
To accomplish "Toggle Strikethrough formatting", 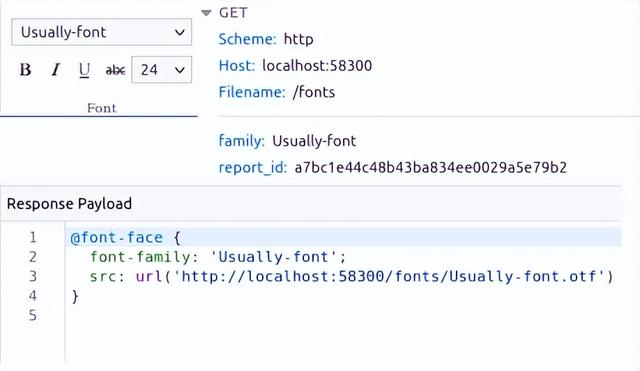I will 115,70.
